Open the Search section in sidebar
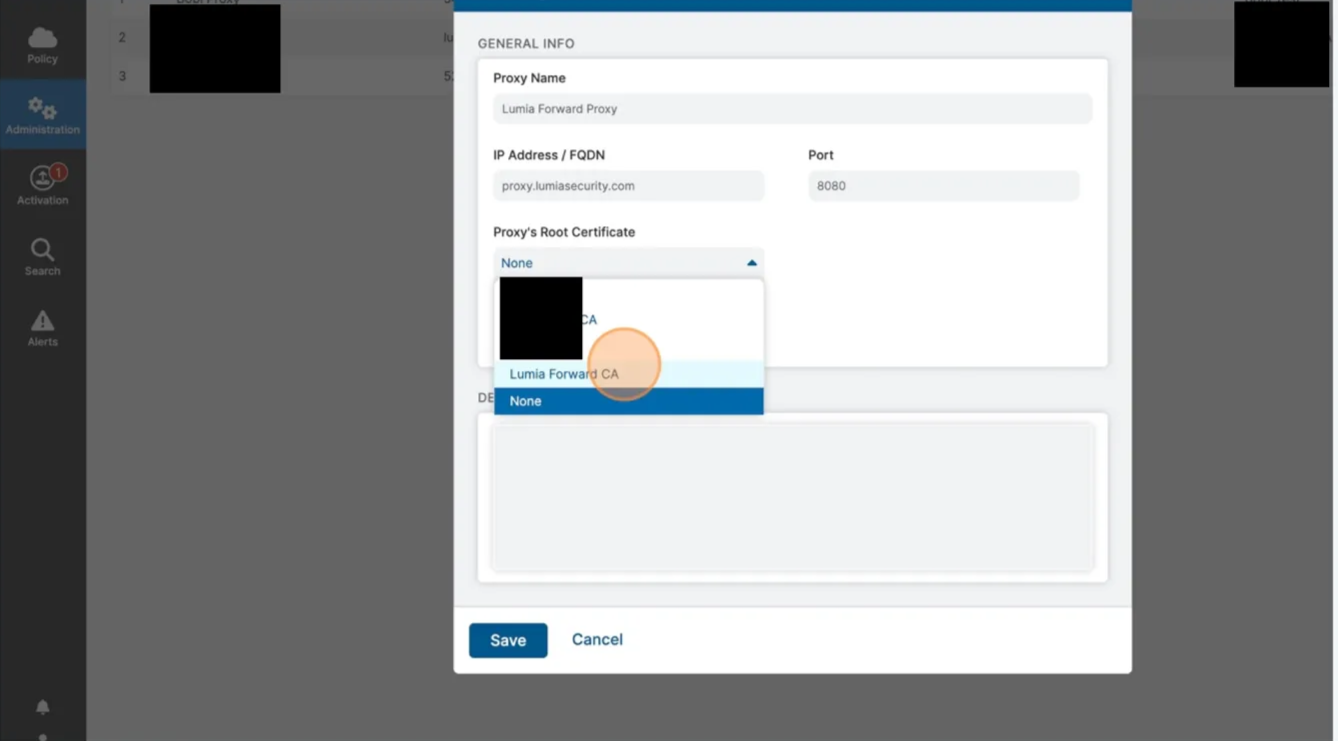The height and width of the screenshot is (741, 1338). tap(42, 257)
